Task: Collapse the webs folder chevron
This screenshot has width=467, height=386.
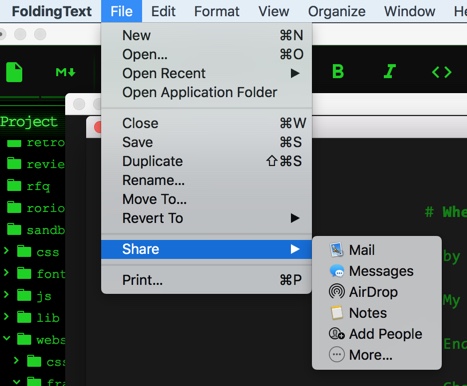Action: 6,339
